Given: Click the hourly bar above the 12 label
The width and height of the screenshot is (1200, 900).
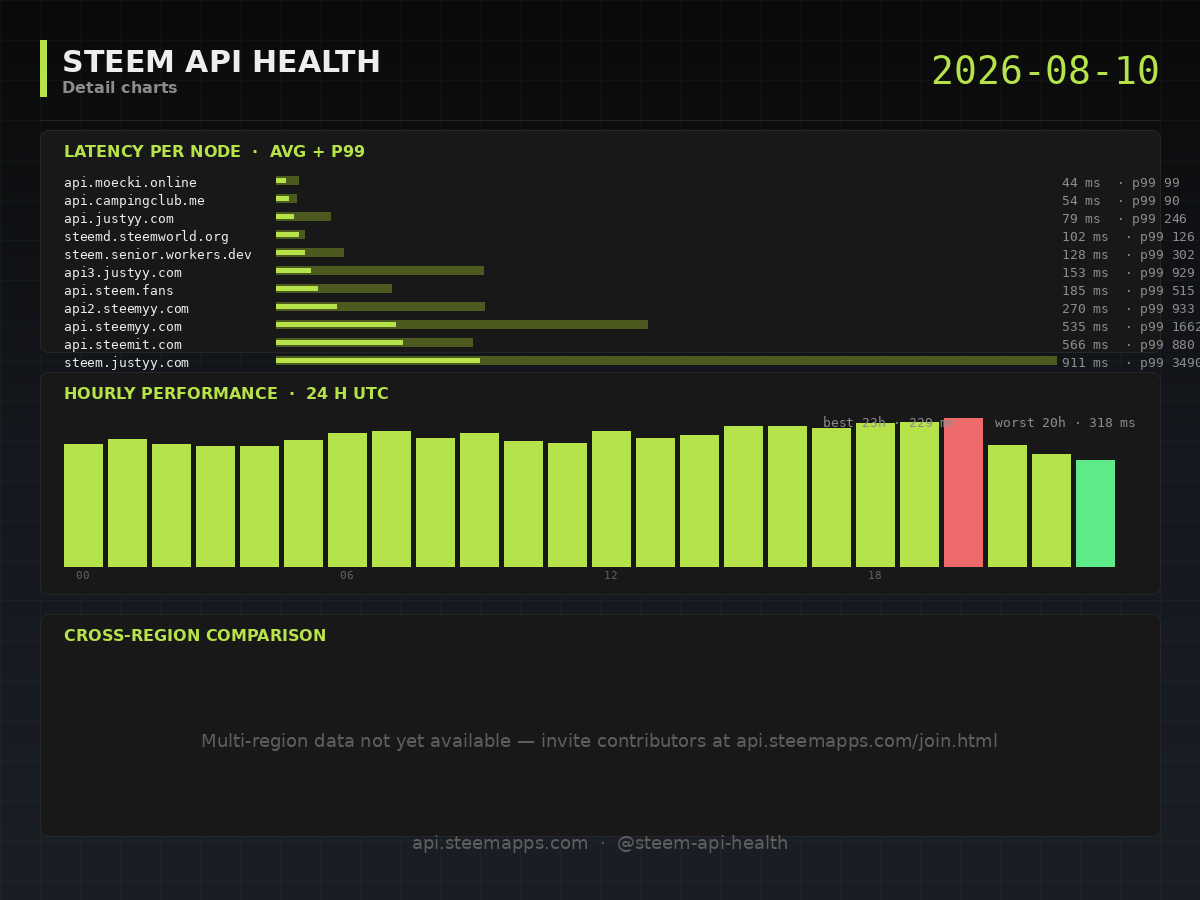Looking at the screenshot, I should tap(611, 499).
